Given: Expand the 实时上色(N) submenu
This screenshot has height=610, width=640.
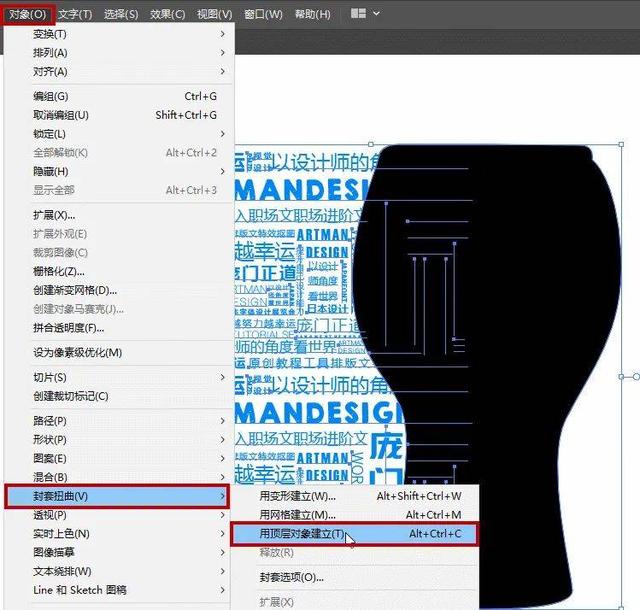Looking at the screenshot, I should pyautogui.click(x=118, y=534).
